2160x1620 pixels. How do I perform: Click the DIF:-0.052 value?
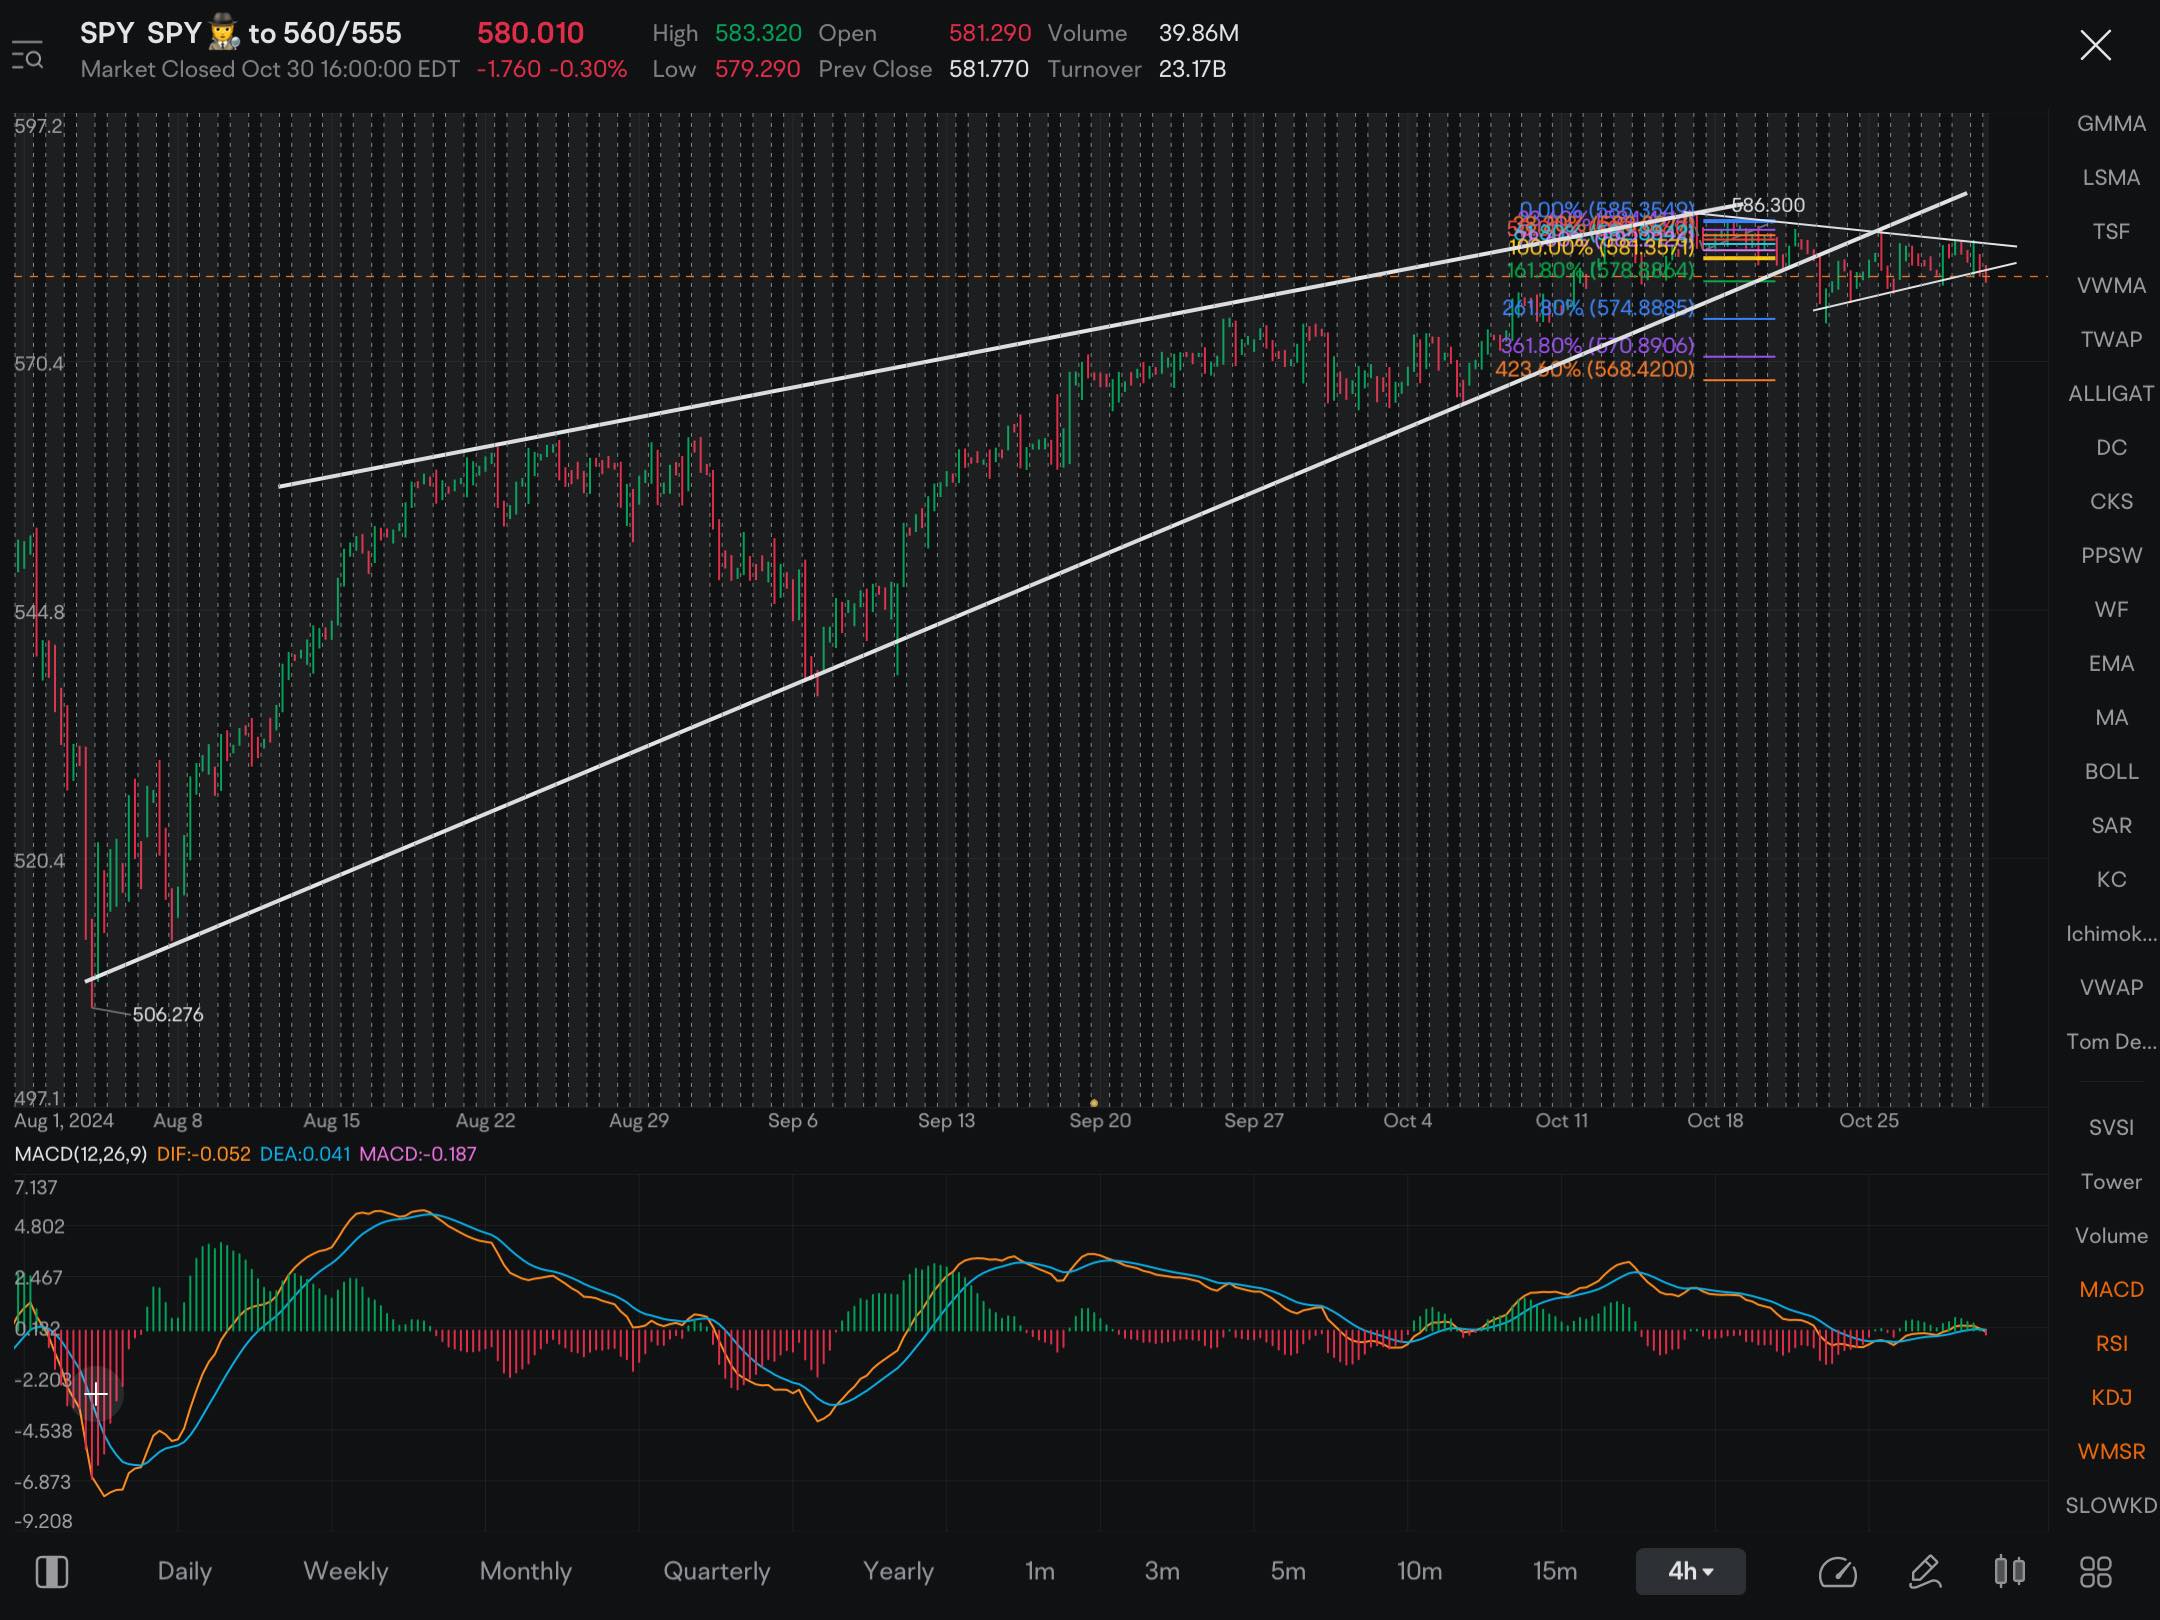coord(203,1154)
